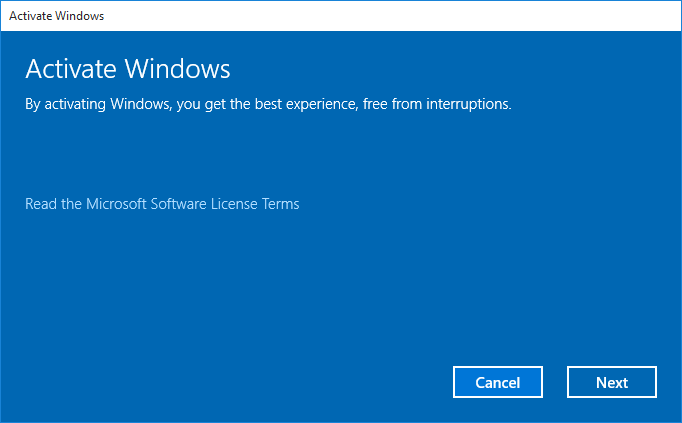Viewport: 682px width, 423px height.
Task: Click the Activate Windows title bar text
Action: (57, 16)
